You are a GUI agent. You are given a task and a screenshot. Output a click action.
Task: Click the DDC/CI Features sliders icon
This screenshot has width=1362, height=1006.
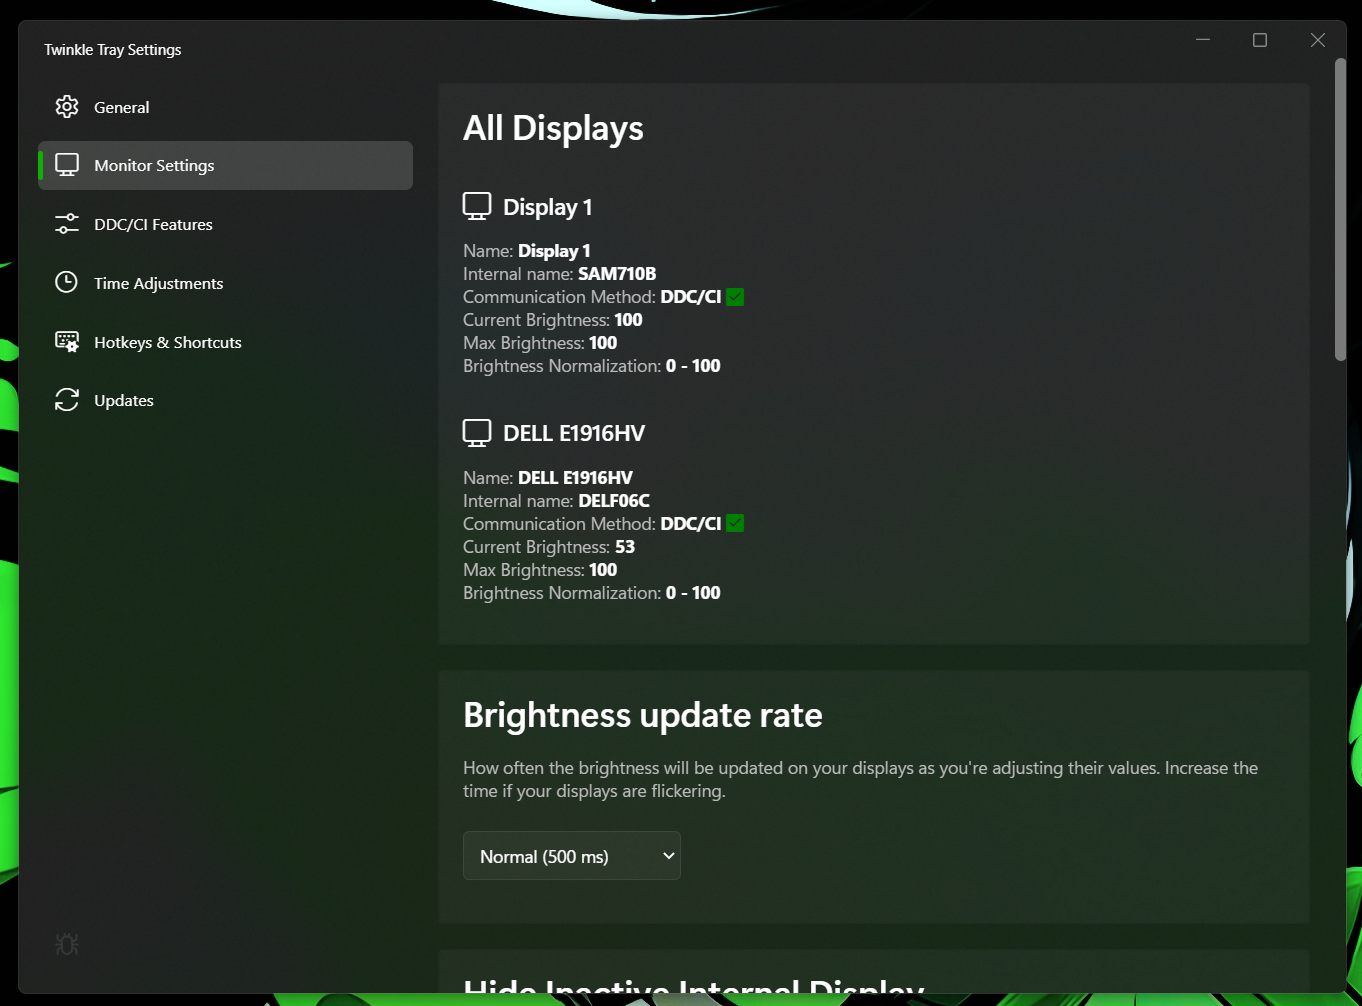tap(66, 223)
